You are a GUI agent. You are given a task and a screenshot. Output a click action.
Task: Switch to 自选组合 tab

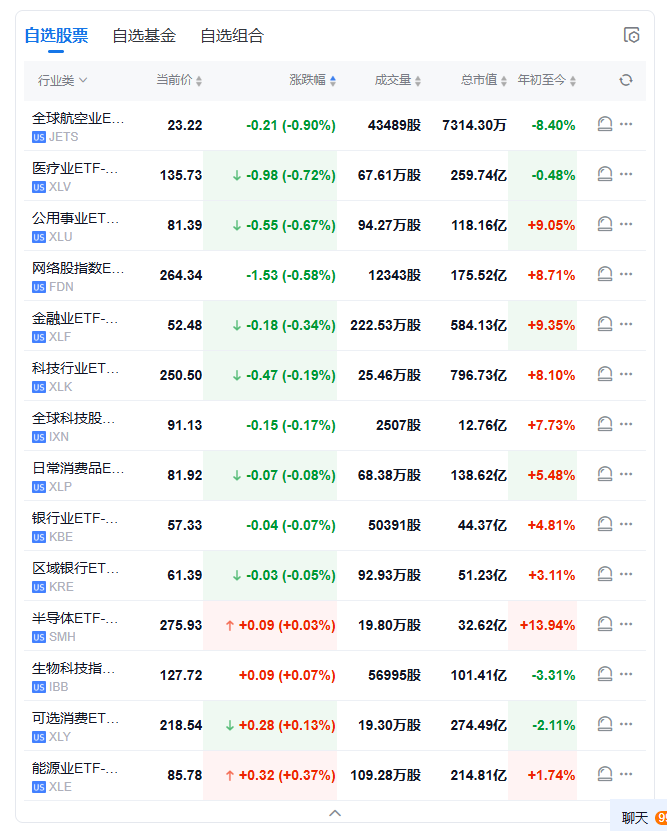pos(232,36)
